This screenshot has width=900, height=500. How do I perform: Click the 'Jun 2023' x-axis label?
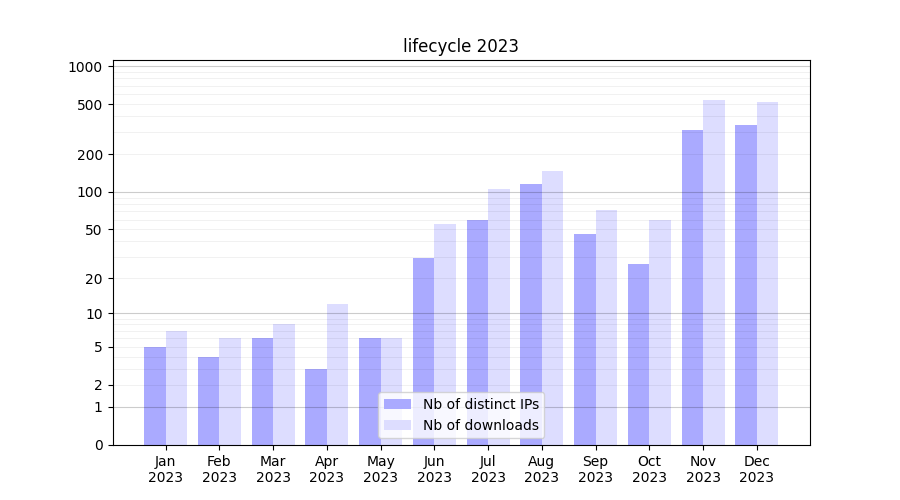434,469
